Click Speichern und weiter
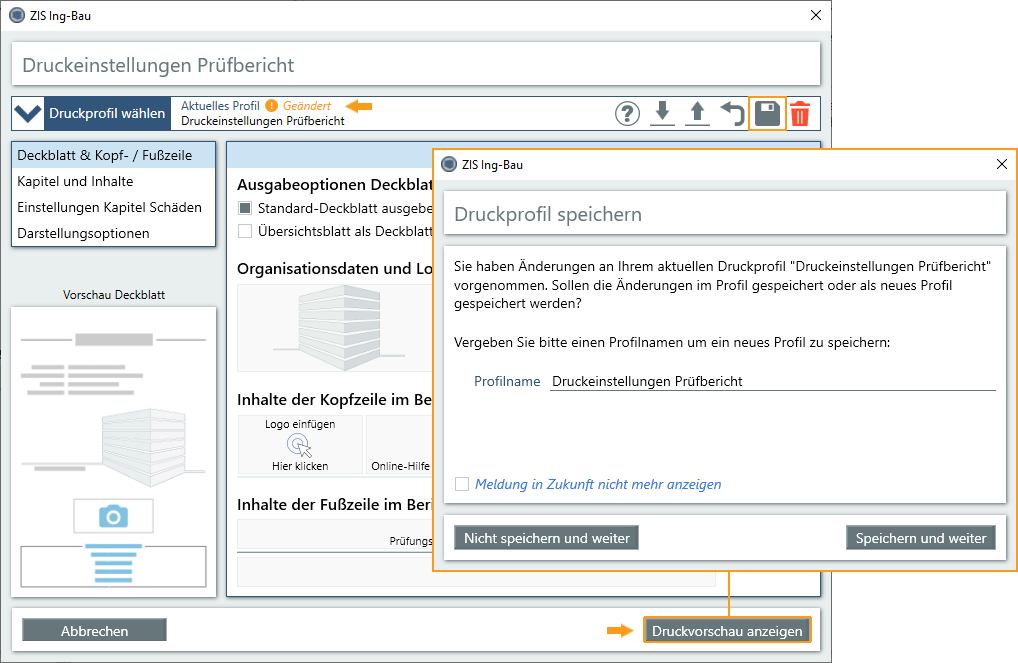 click(920, 537)
